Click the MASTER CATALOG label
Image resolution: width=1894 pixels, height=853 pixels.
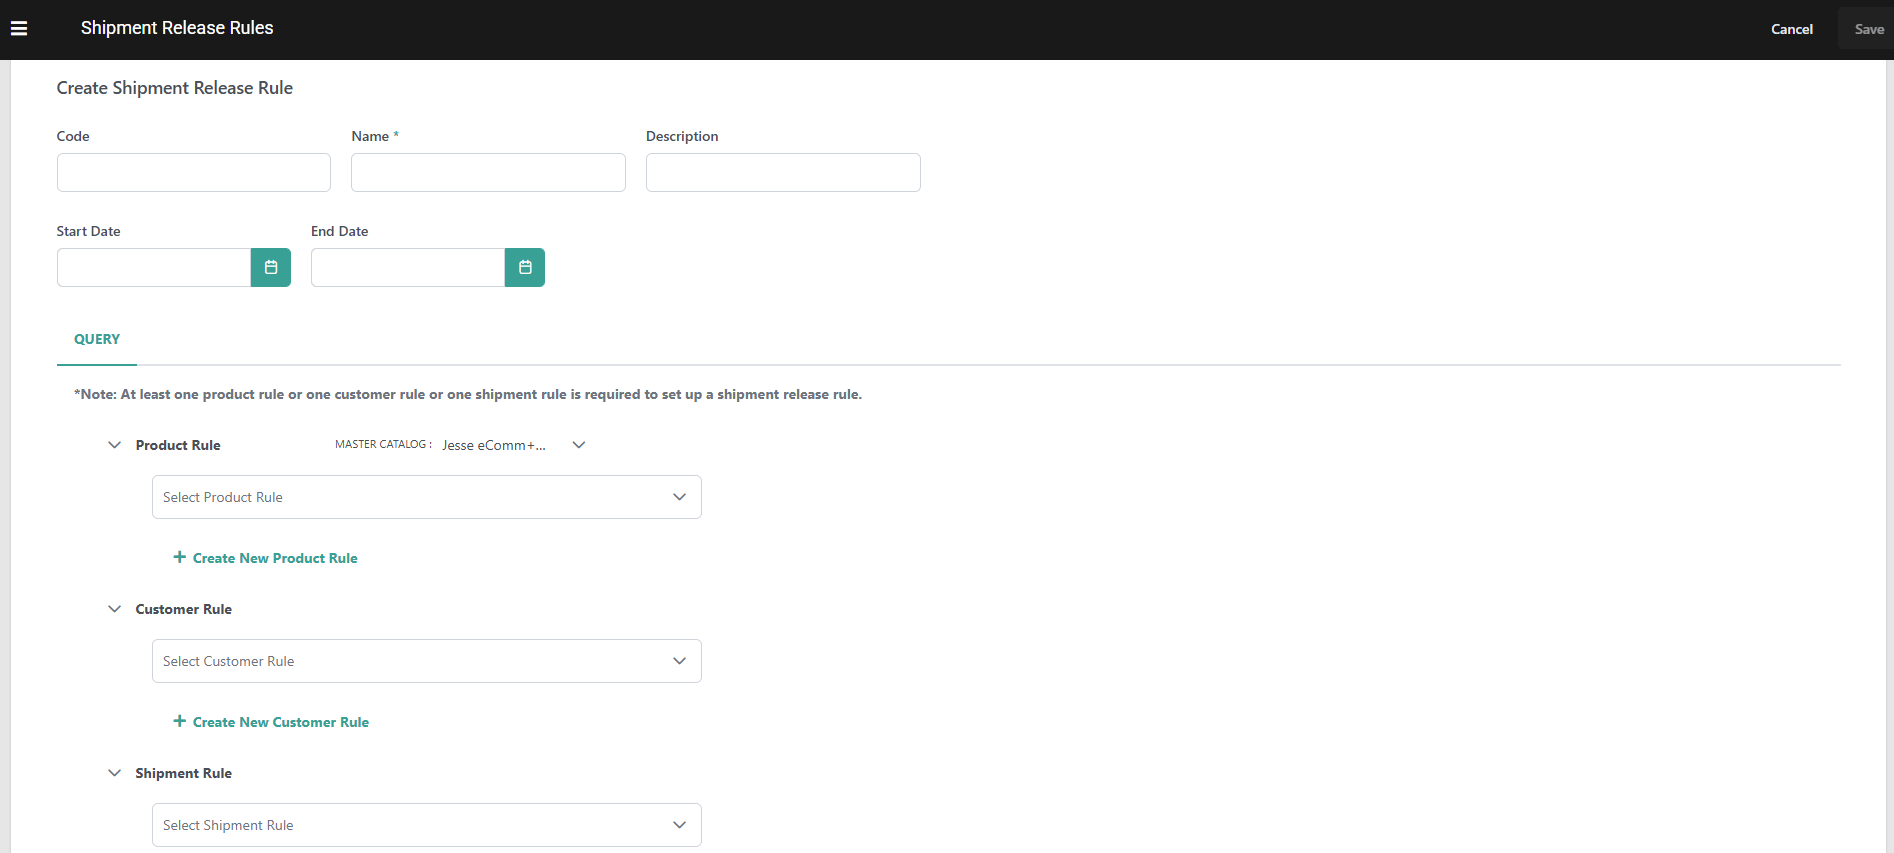coord(383,444)
